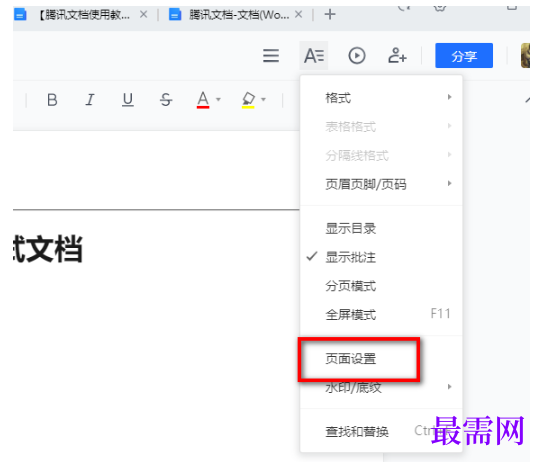Screen dimensions: 543x462
Task: Open the hamburger menu icon
Action: pos(271,56)
